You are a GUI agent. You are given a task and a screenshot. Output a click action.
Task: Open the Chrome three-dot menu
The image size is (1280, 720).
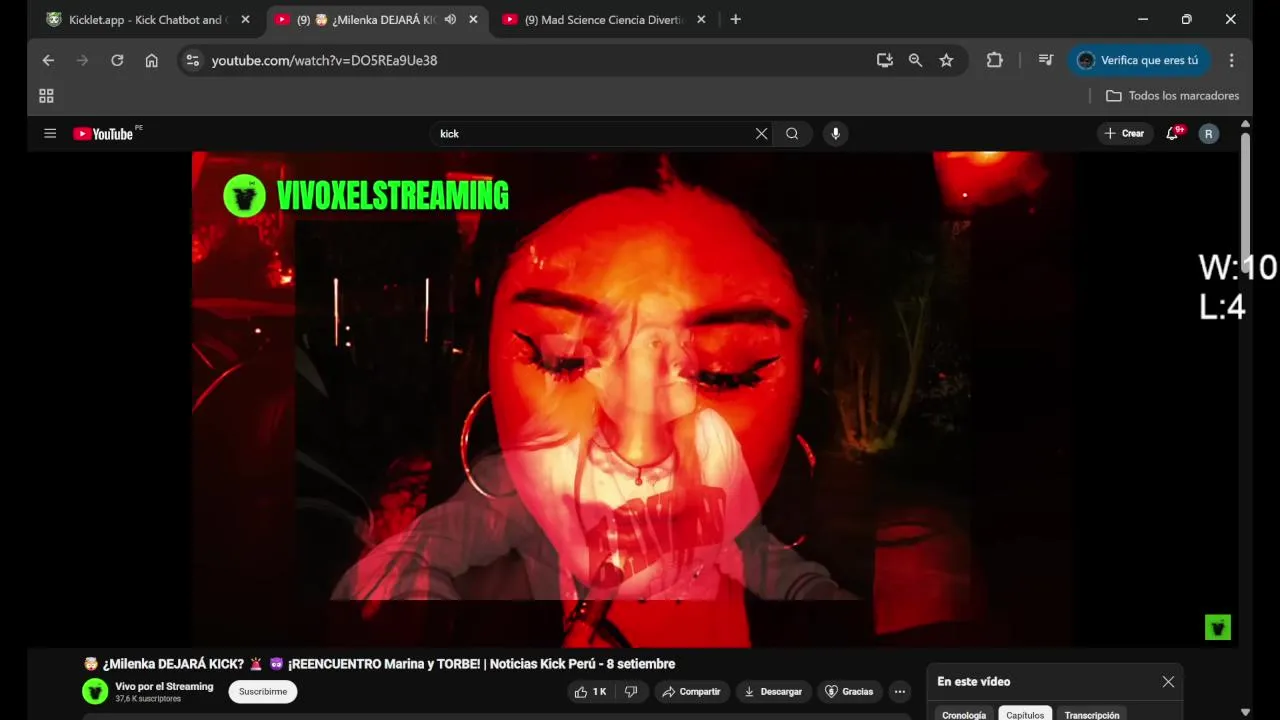click(x=1232, y=60)
